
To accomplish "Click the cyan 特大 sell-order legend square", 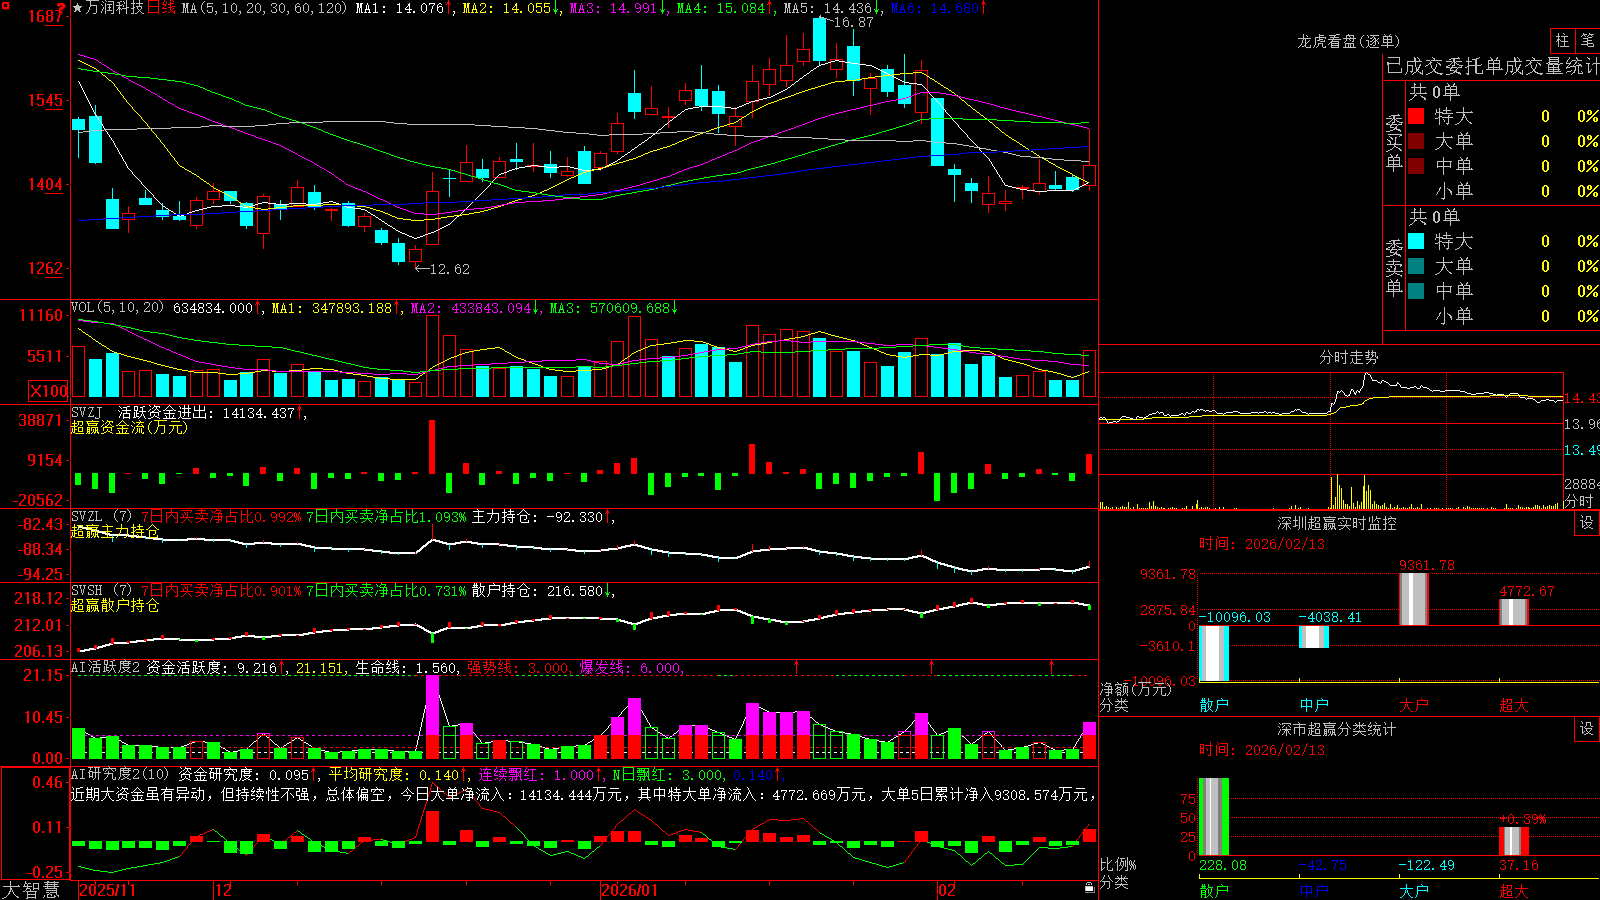I will (x=1416, y=241).
